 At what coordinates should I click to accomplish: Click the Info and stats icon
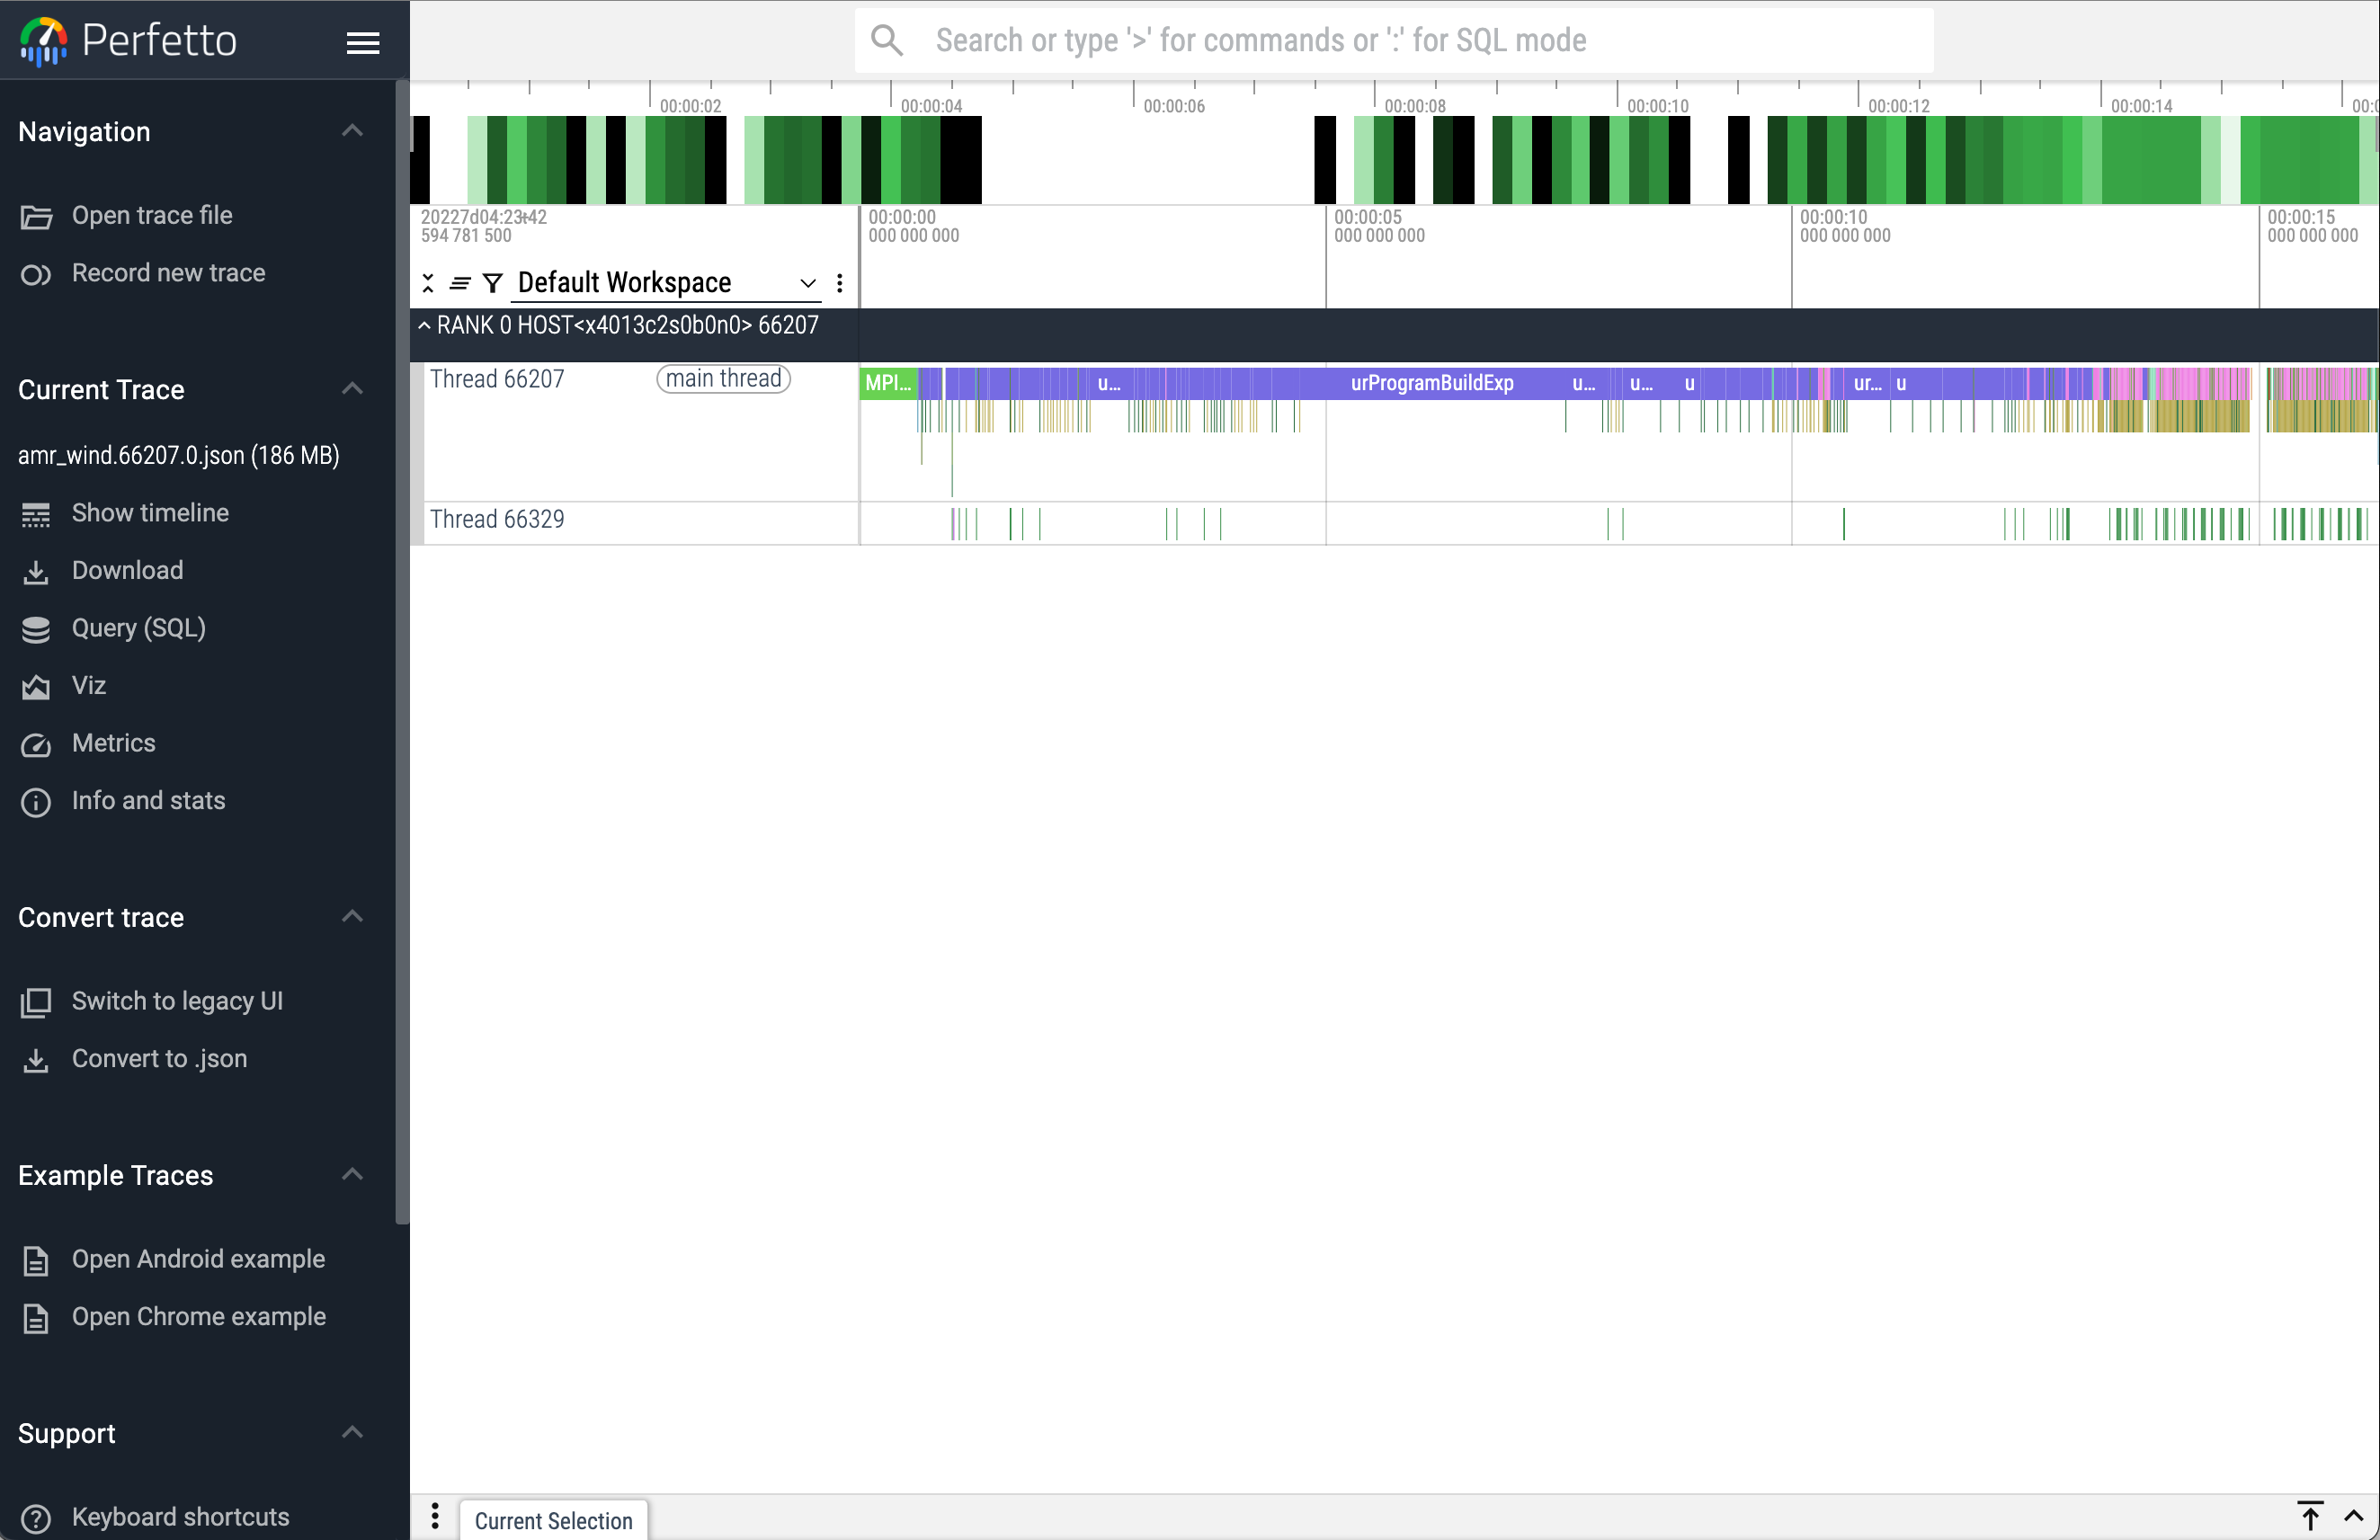36,802
